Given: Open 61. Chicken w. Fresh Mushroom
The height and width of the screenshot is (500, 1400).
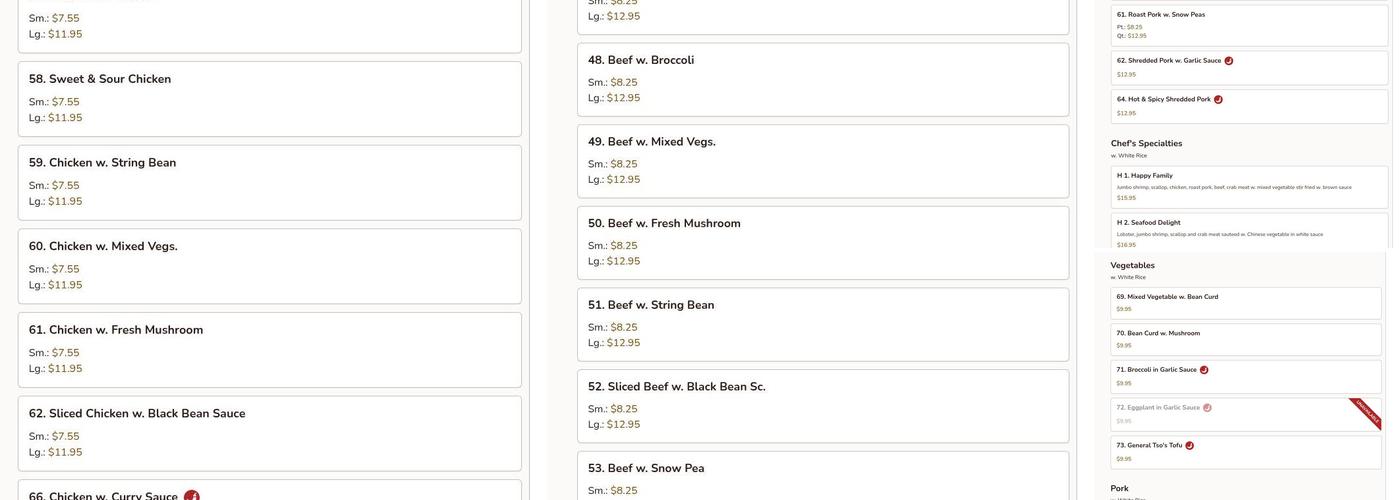Looking at the screenshot, I should coord(269,349).
